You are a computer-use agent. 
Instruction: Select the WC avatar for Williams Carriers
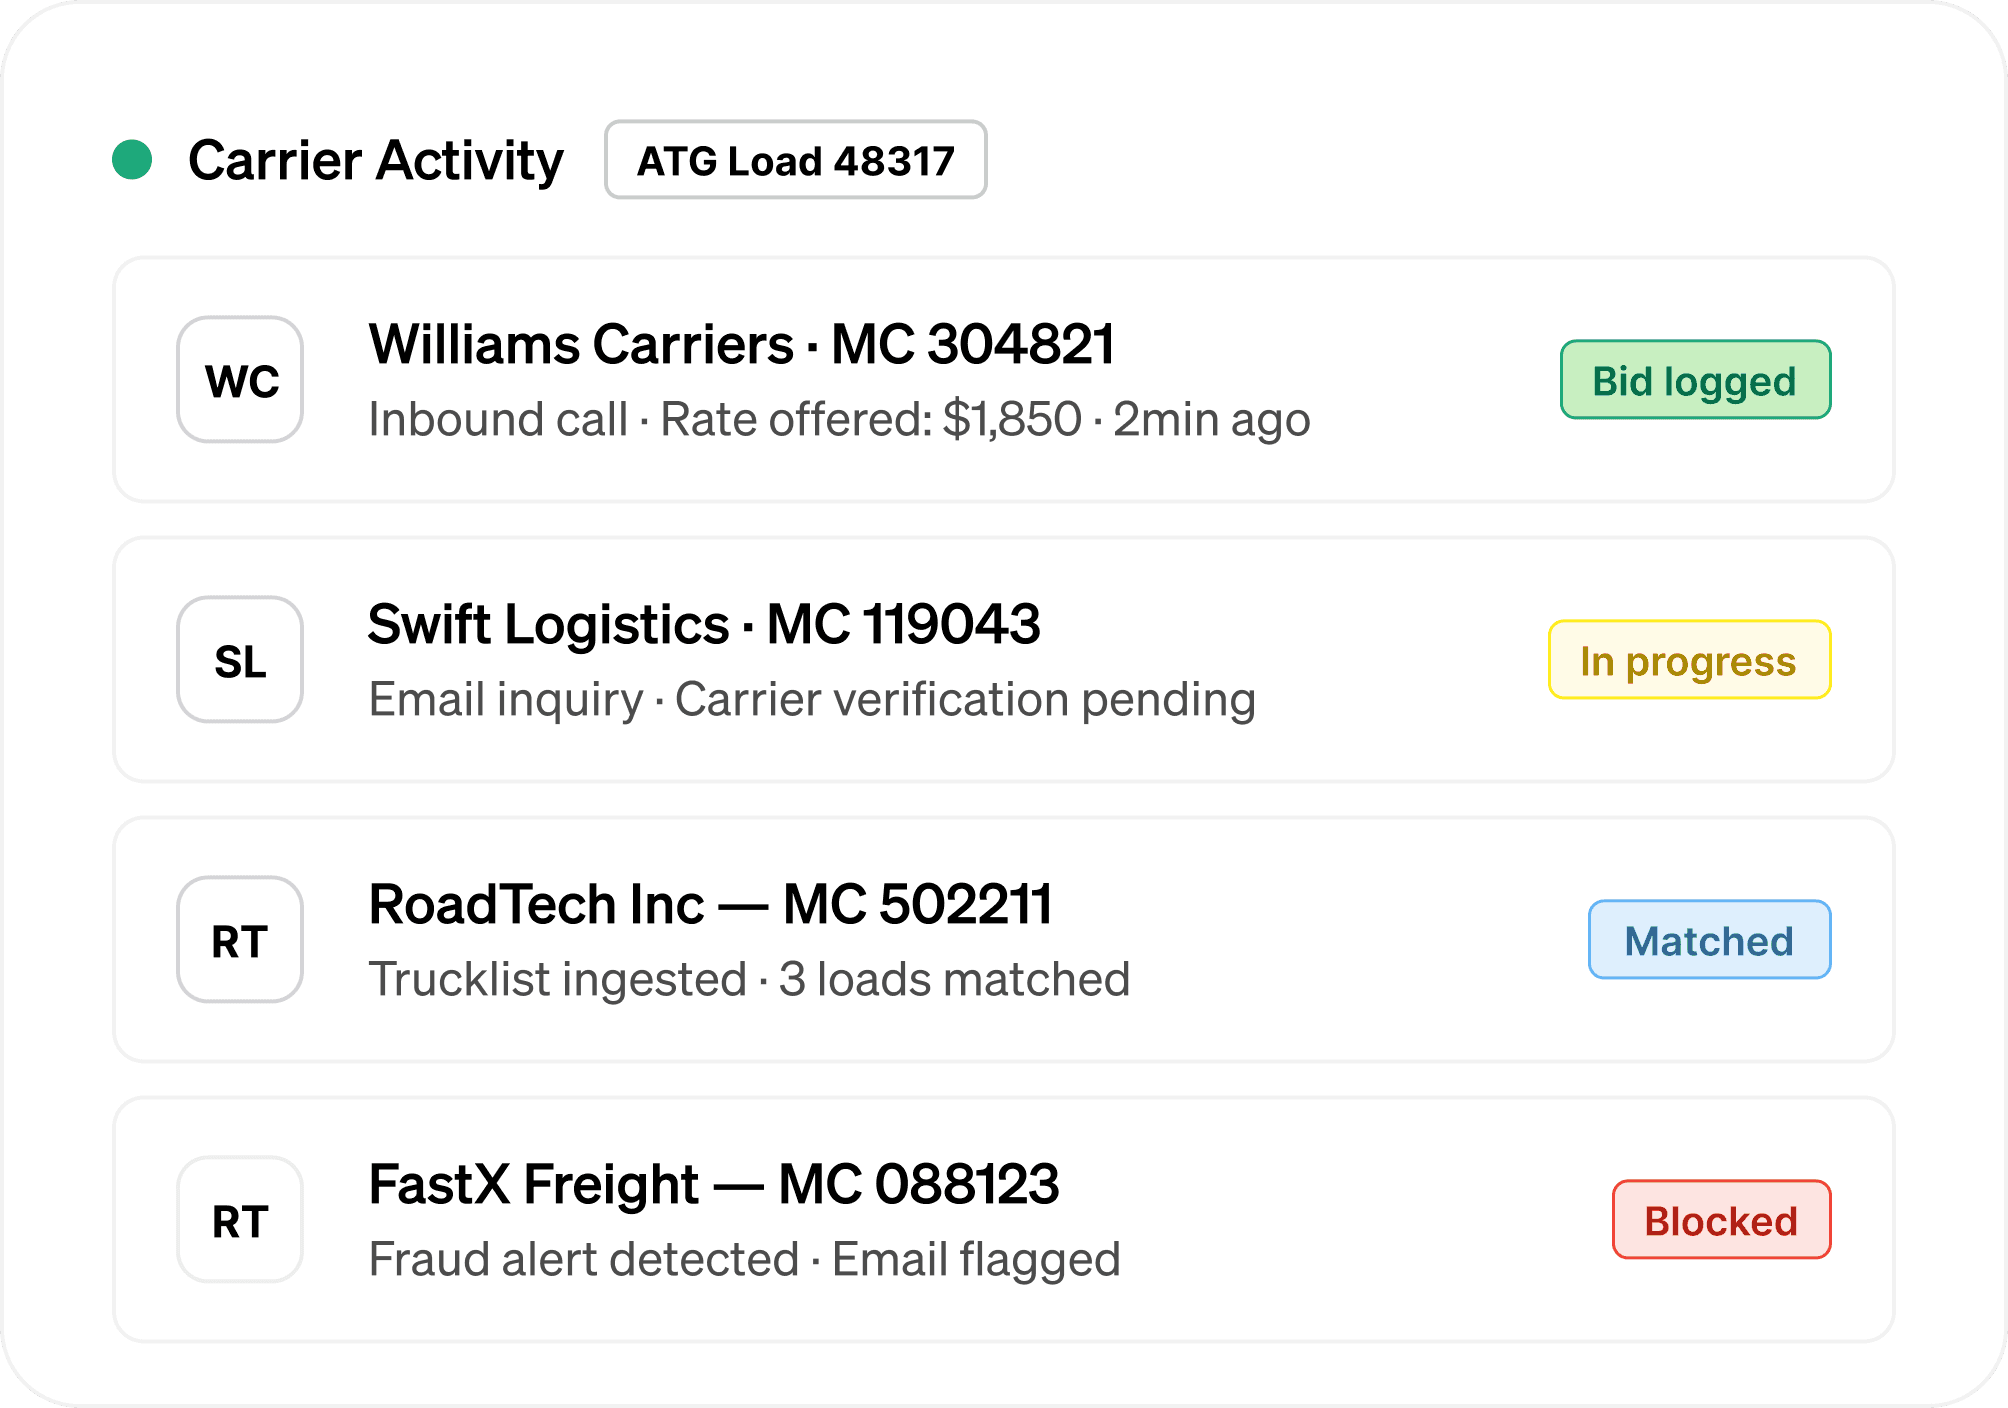[240, 380]
